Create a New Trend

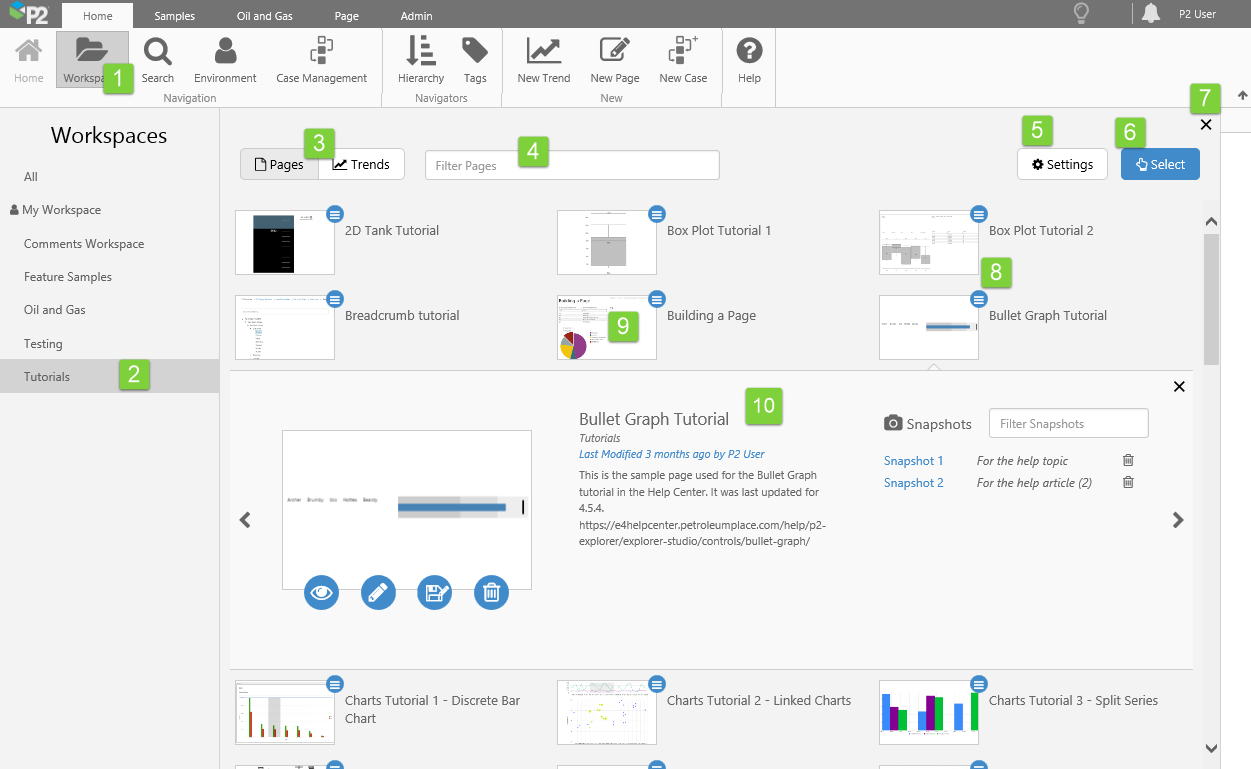(x=544, y=61)
